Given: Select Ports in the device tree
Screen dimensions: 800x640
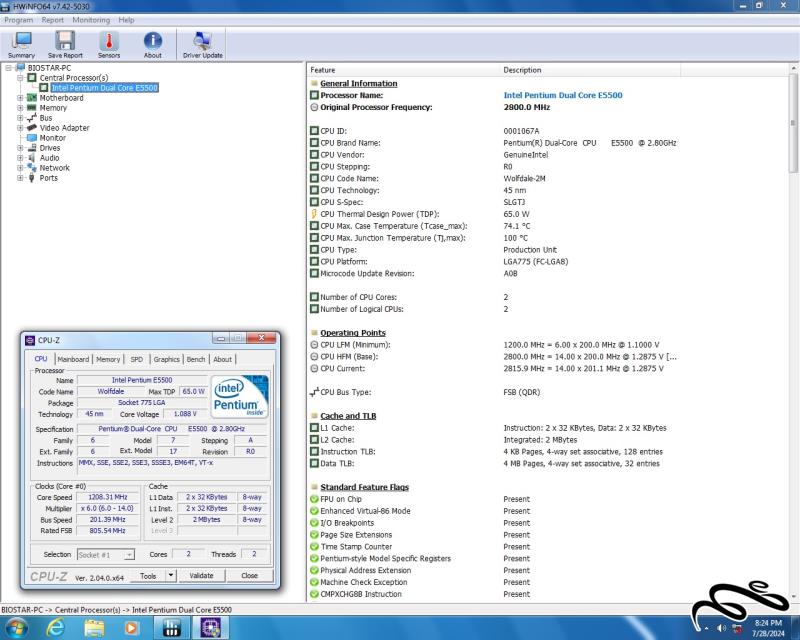Looking at the screenshot, I should pos(48,178).
